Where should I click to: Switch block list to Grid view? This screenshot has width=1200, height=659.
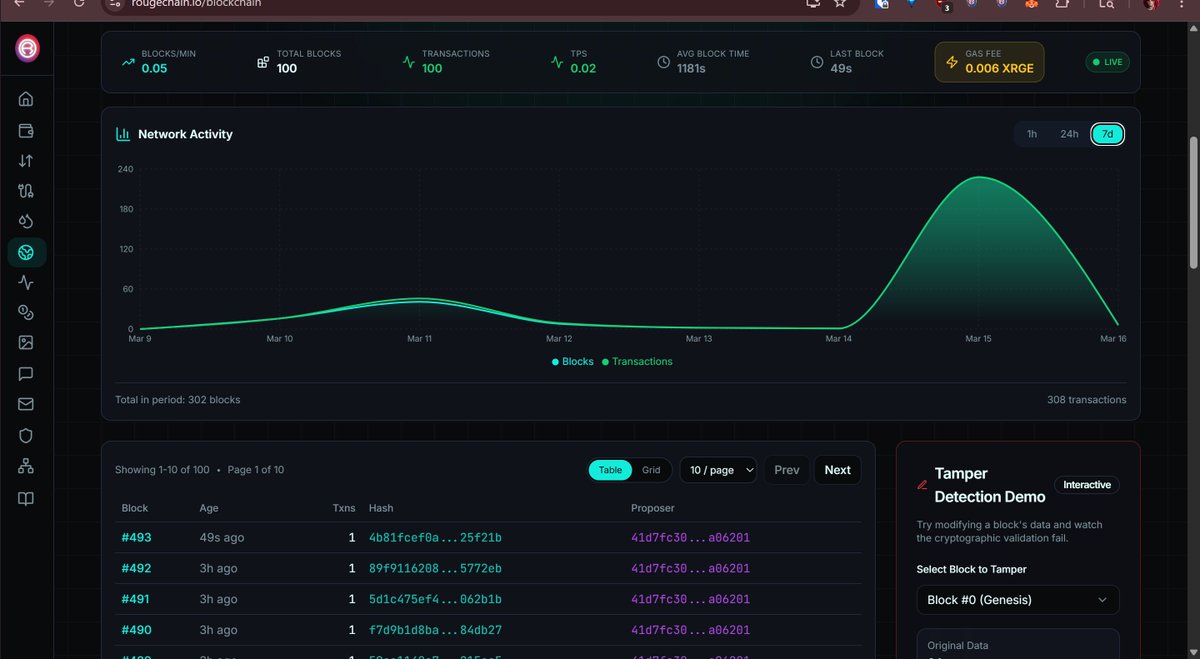651,470
